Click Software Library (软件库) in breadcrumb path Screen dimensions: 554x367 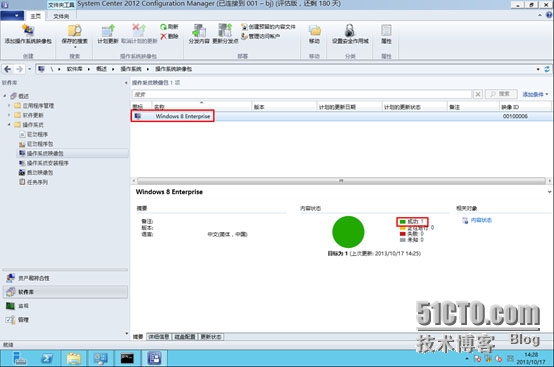75,69
